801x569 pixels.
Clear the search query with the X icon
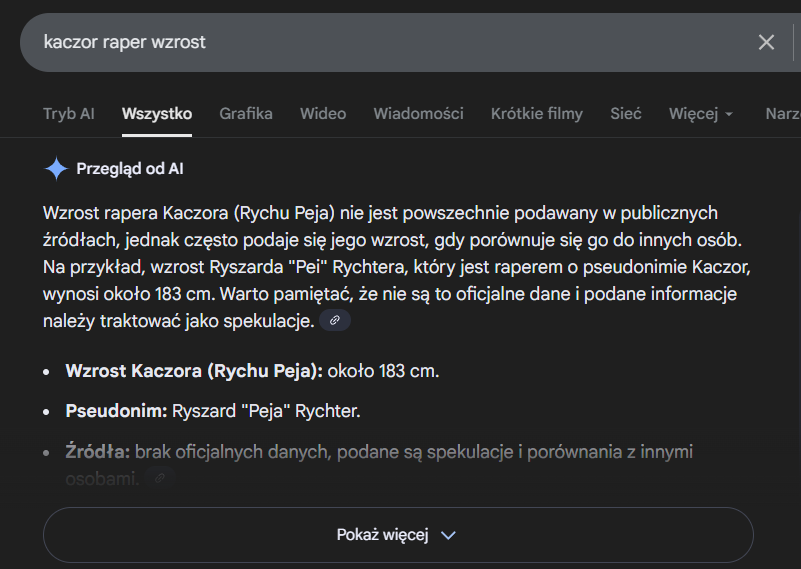[766, 42]
